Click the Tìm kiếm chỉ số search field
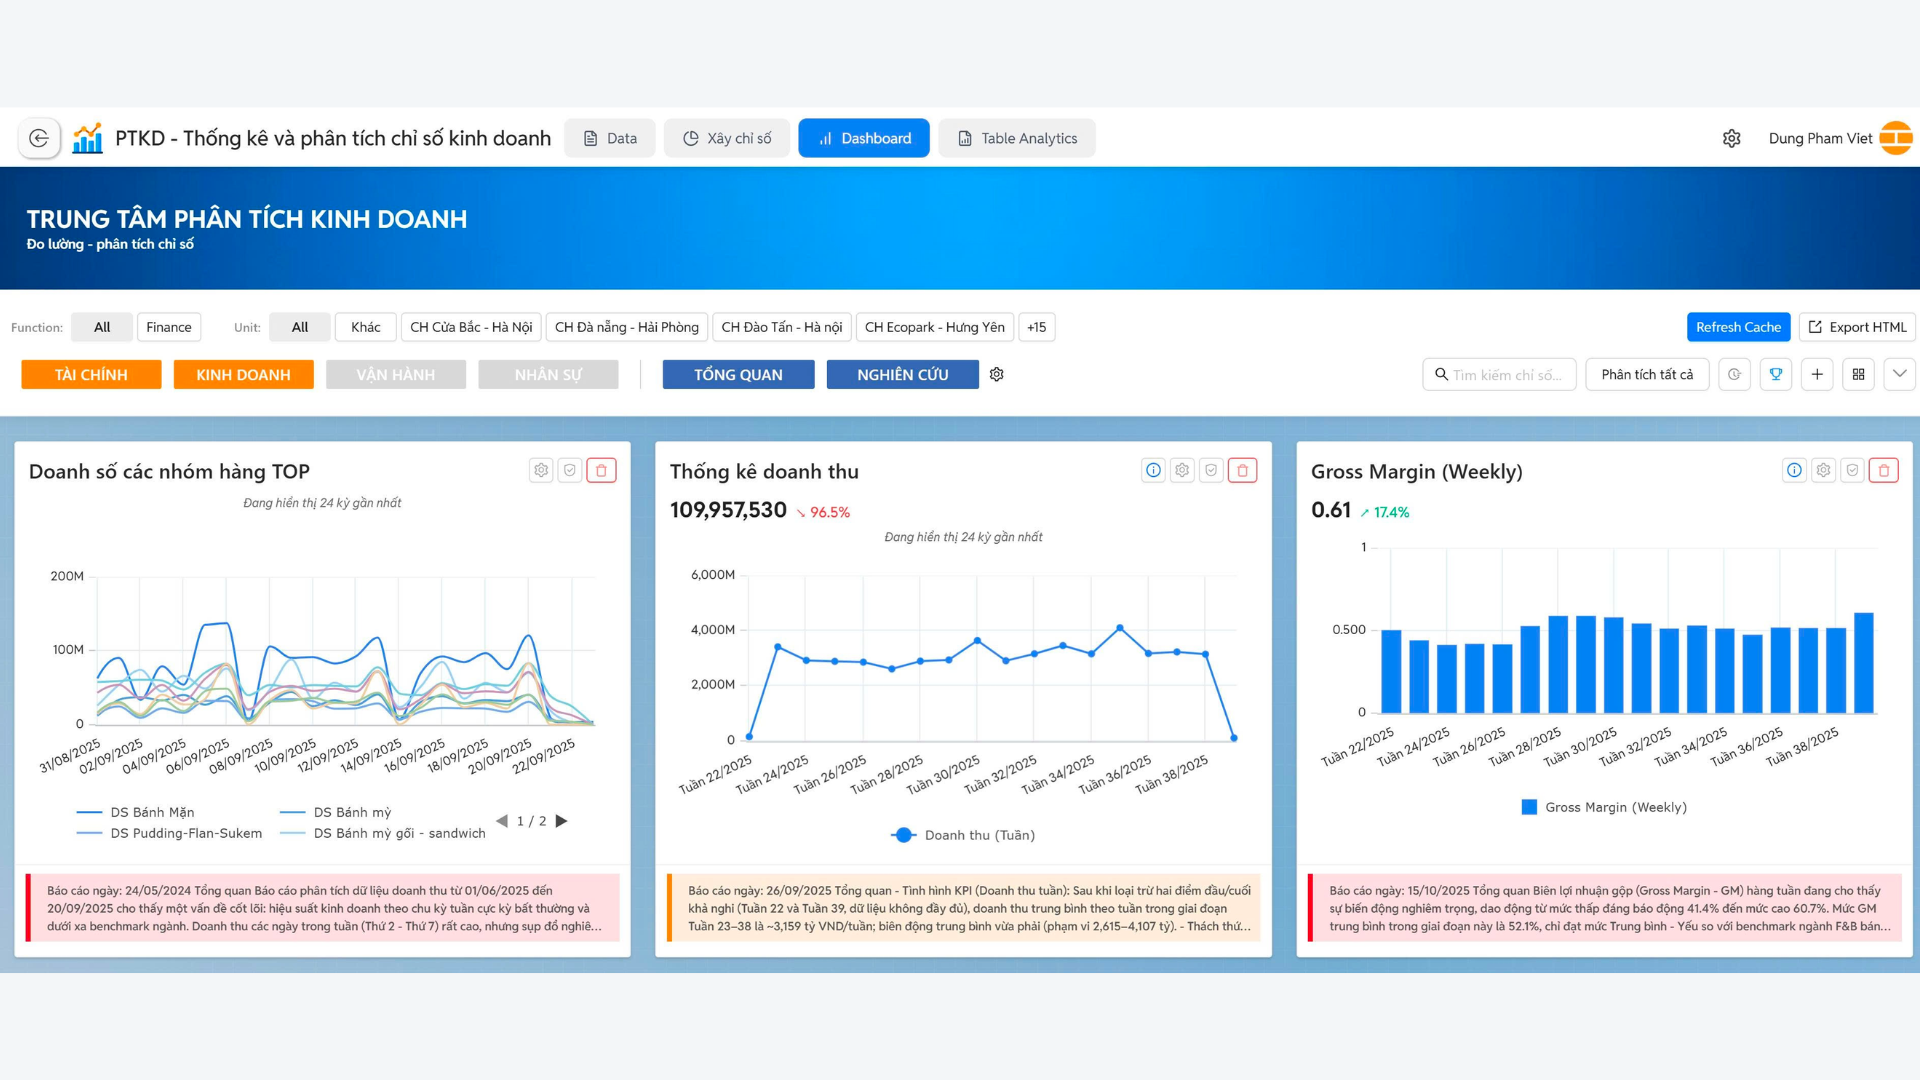 pyautogui.click(x=1499, y=374)
